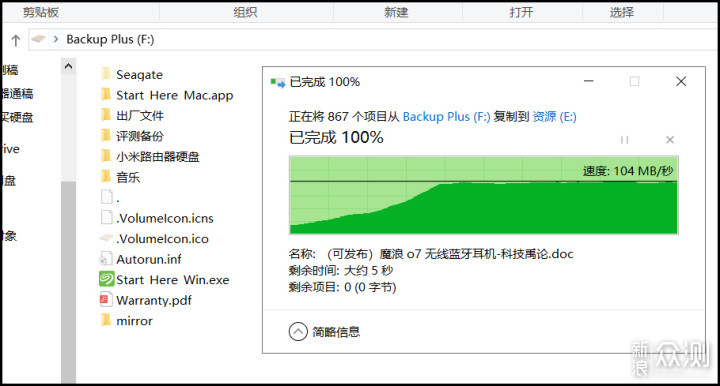Collapse details via 简略信息 chevron
The width and height of the screenshot is (720, 386).
[x=298, y=331]
